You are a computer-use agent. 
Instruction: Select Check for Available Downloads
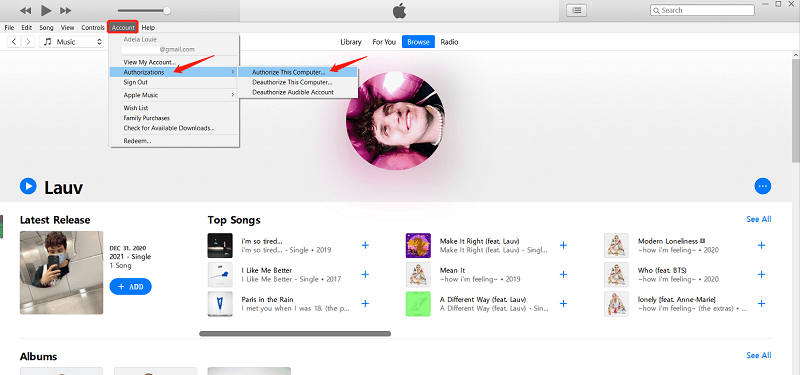tap(174, 128)
